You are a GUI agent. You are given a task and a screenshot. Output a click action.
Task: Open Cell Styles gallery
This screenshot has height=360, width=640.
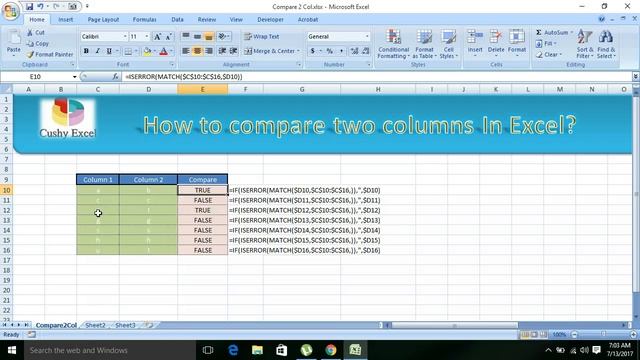point(449,44)
